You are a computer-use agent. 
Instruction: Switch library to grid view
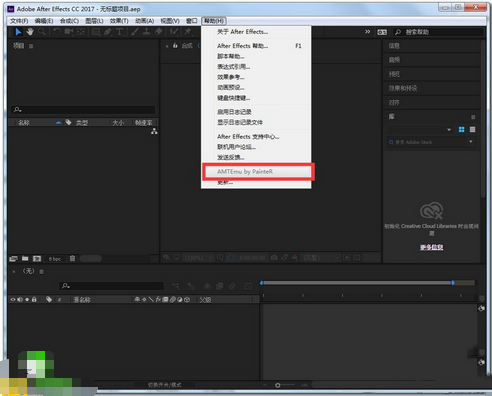coord(461,129)
